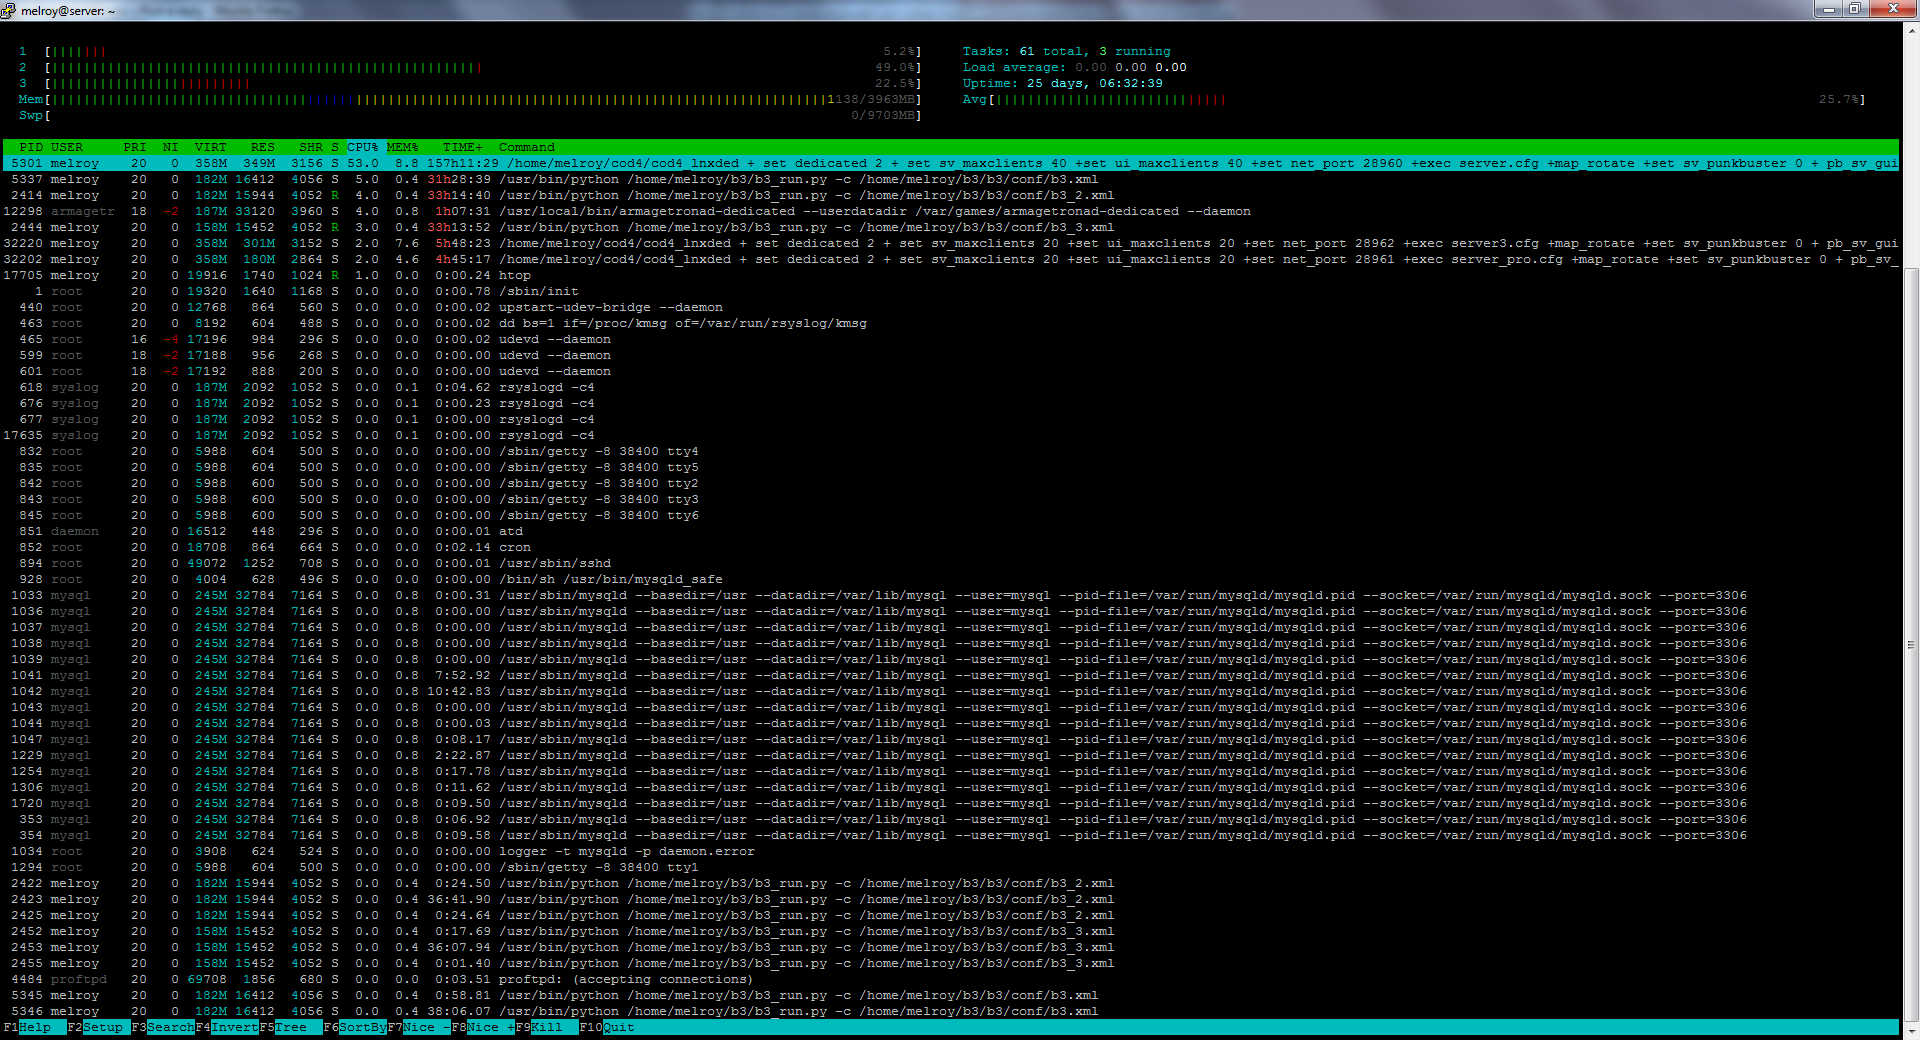Click the PuTTY icon in the title bar
Screen dimensions: 1920x1040
click(x=9, y=10)
